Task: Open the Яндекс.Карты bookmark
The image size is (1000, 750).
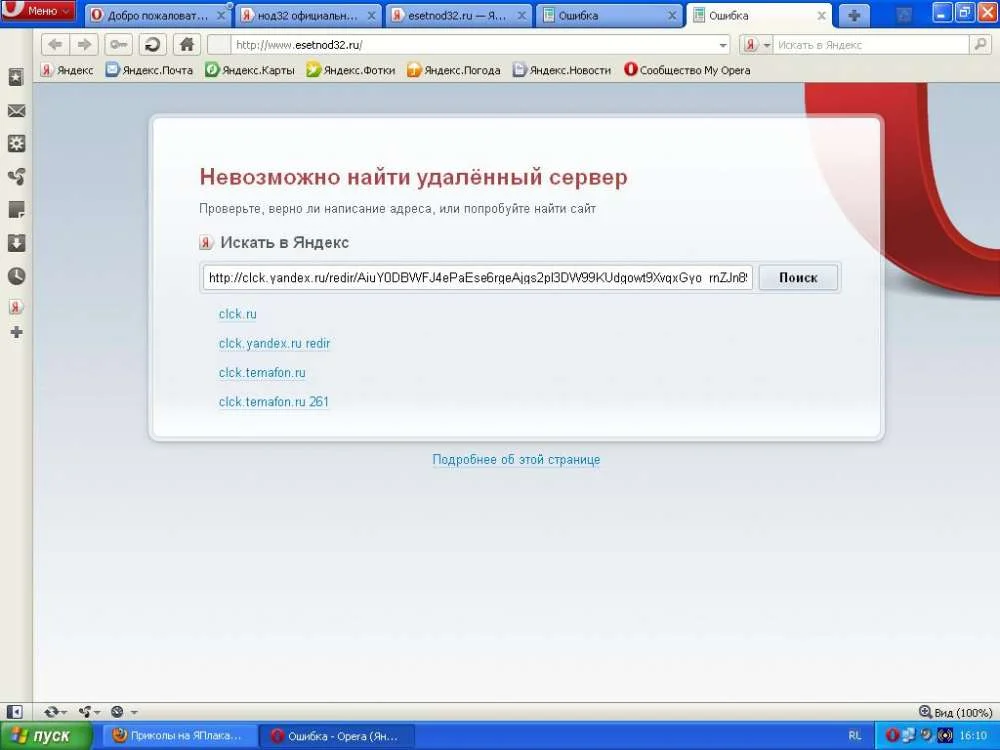Action: point(250,70)
